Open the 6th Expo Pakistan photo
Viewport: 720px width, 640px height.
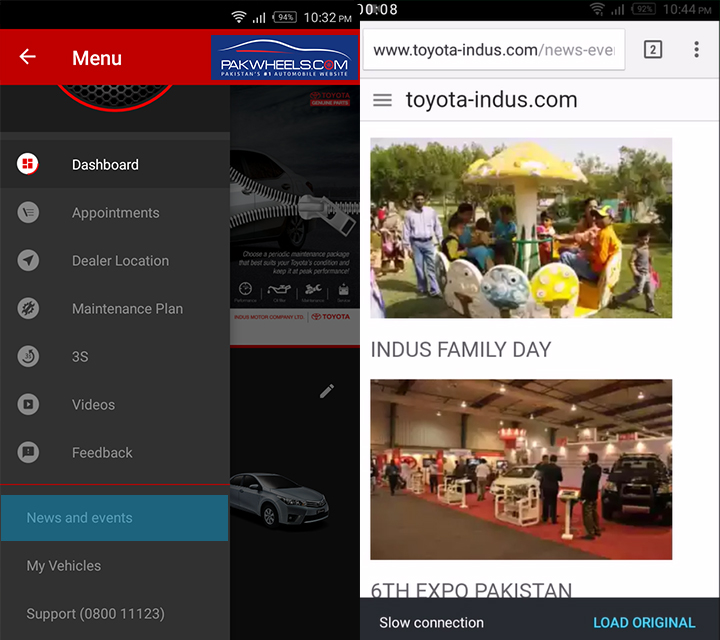click(521, 469)
